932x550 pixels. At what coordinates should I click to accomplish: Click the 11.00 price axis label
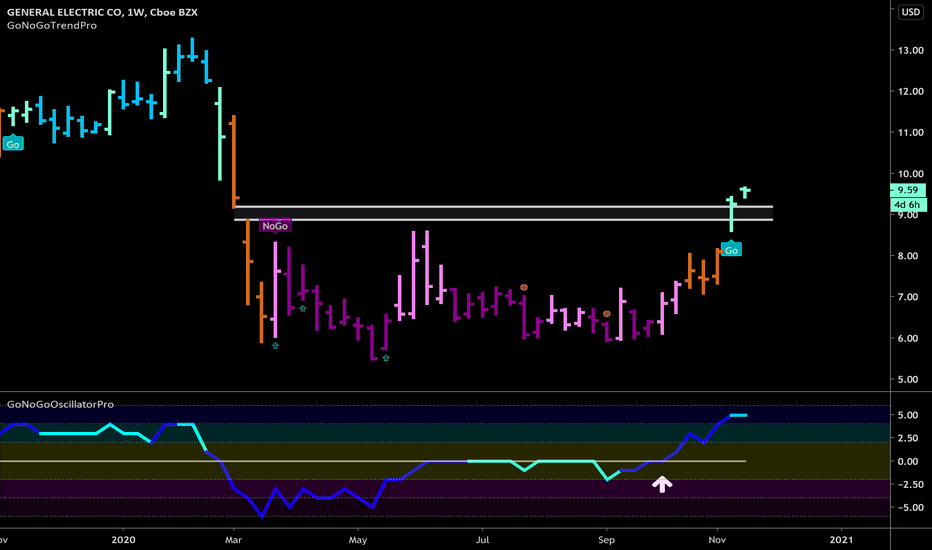pos(911,133)
